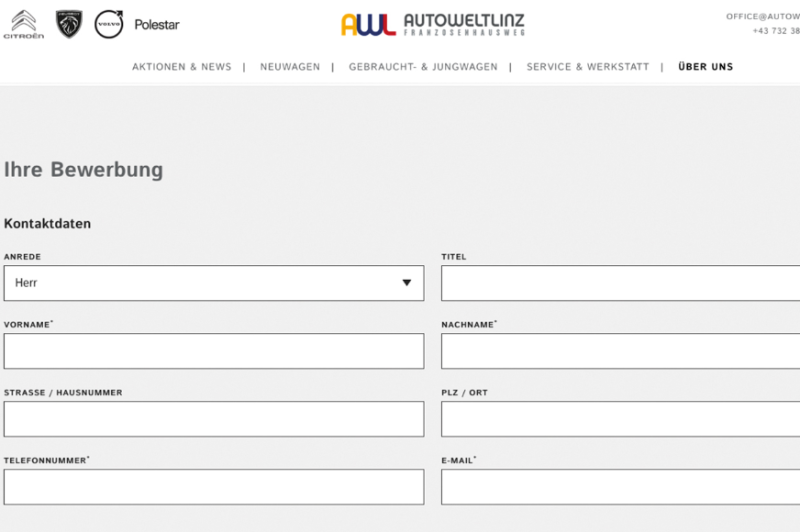Select the Über Uns menu item
The width and height of the screenshot is (800, 532).
705,67
